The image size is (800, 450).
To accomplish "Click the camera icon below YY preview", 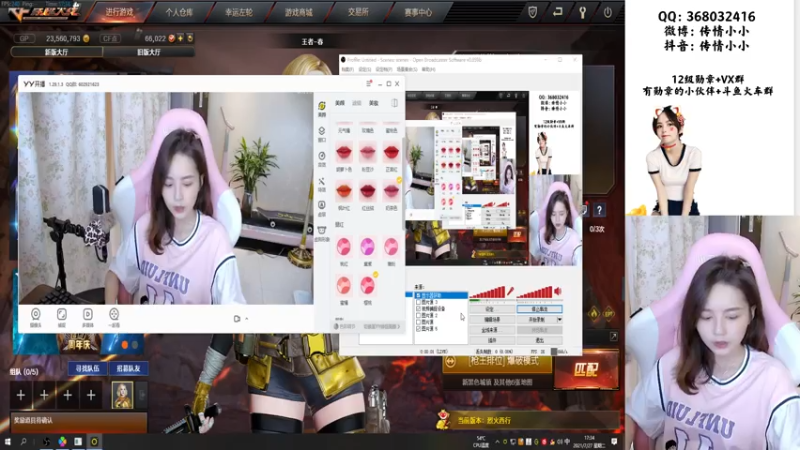I will pos(237,319).
